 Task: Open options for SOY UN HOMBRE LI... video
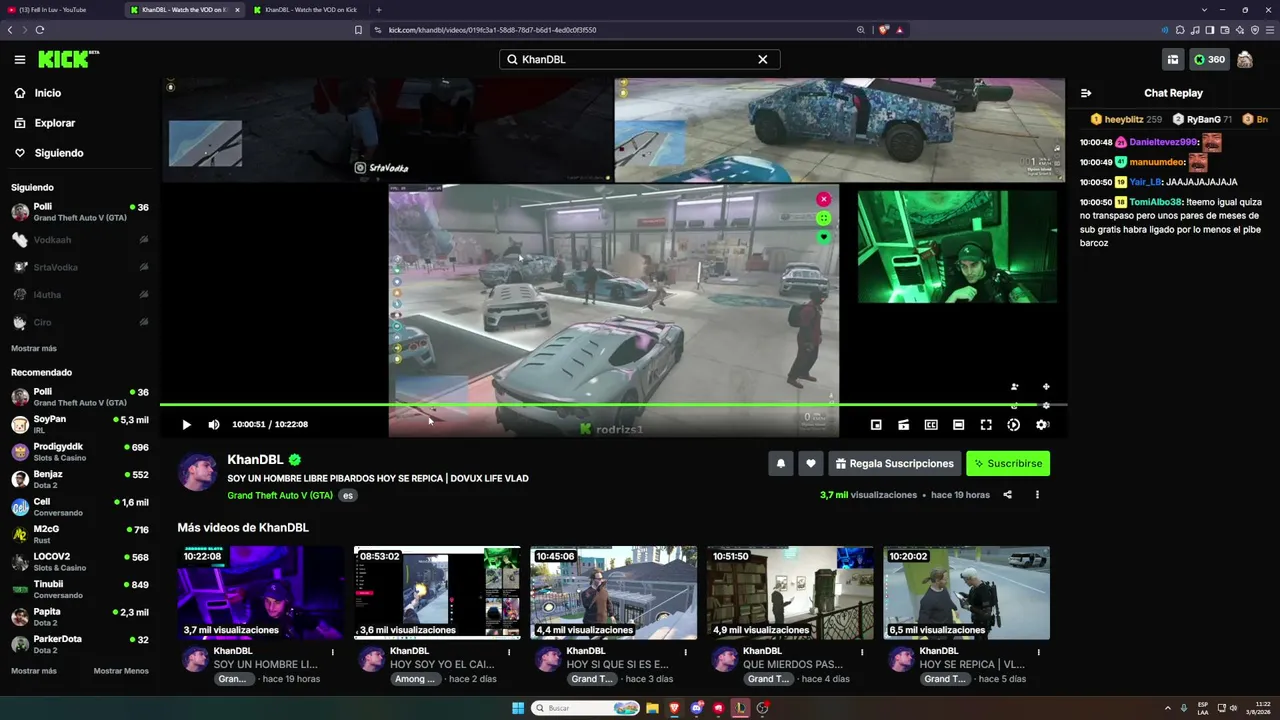tap(333, 652)
